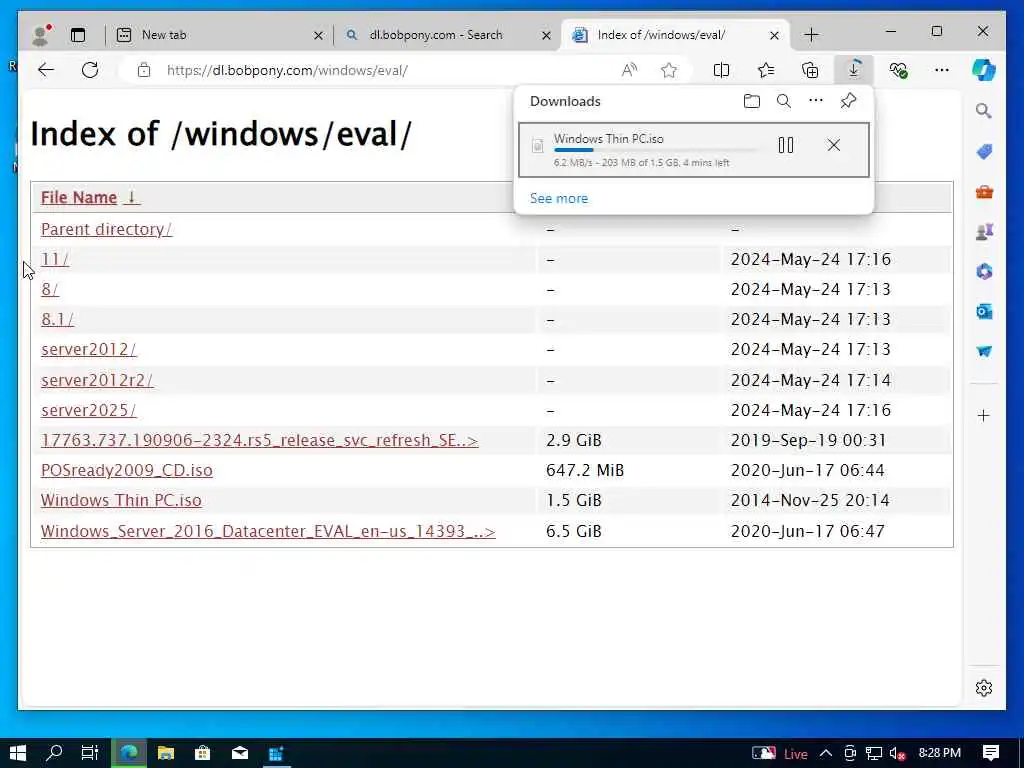Open Browser essentials heart icon
Viewport: 1024px width, 768px height.
tap(899, 70)
